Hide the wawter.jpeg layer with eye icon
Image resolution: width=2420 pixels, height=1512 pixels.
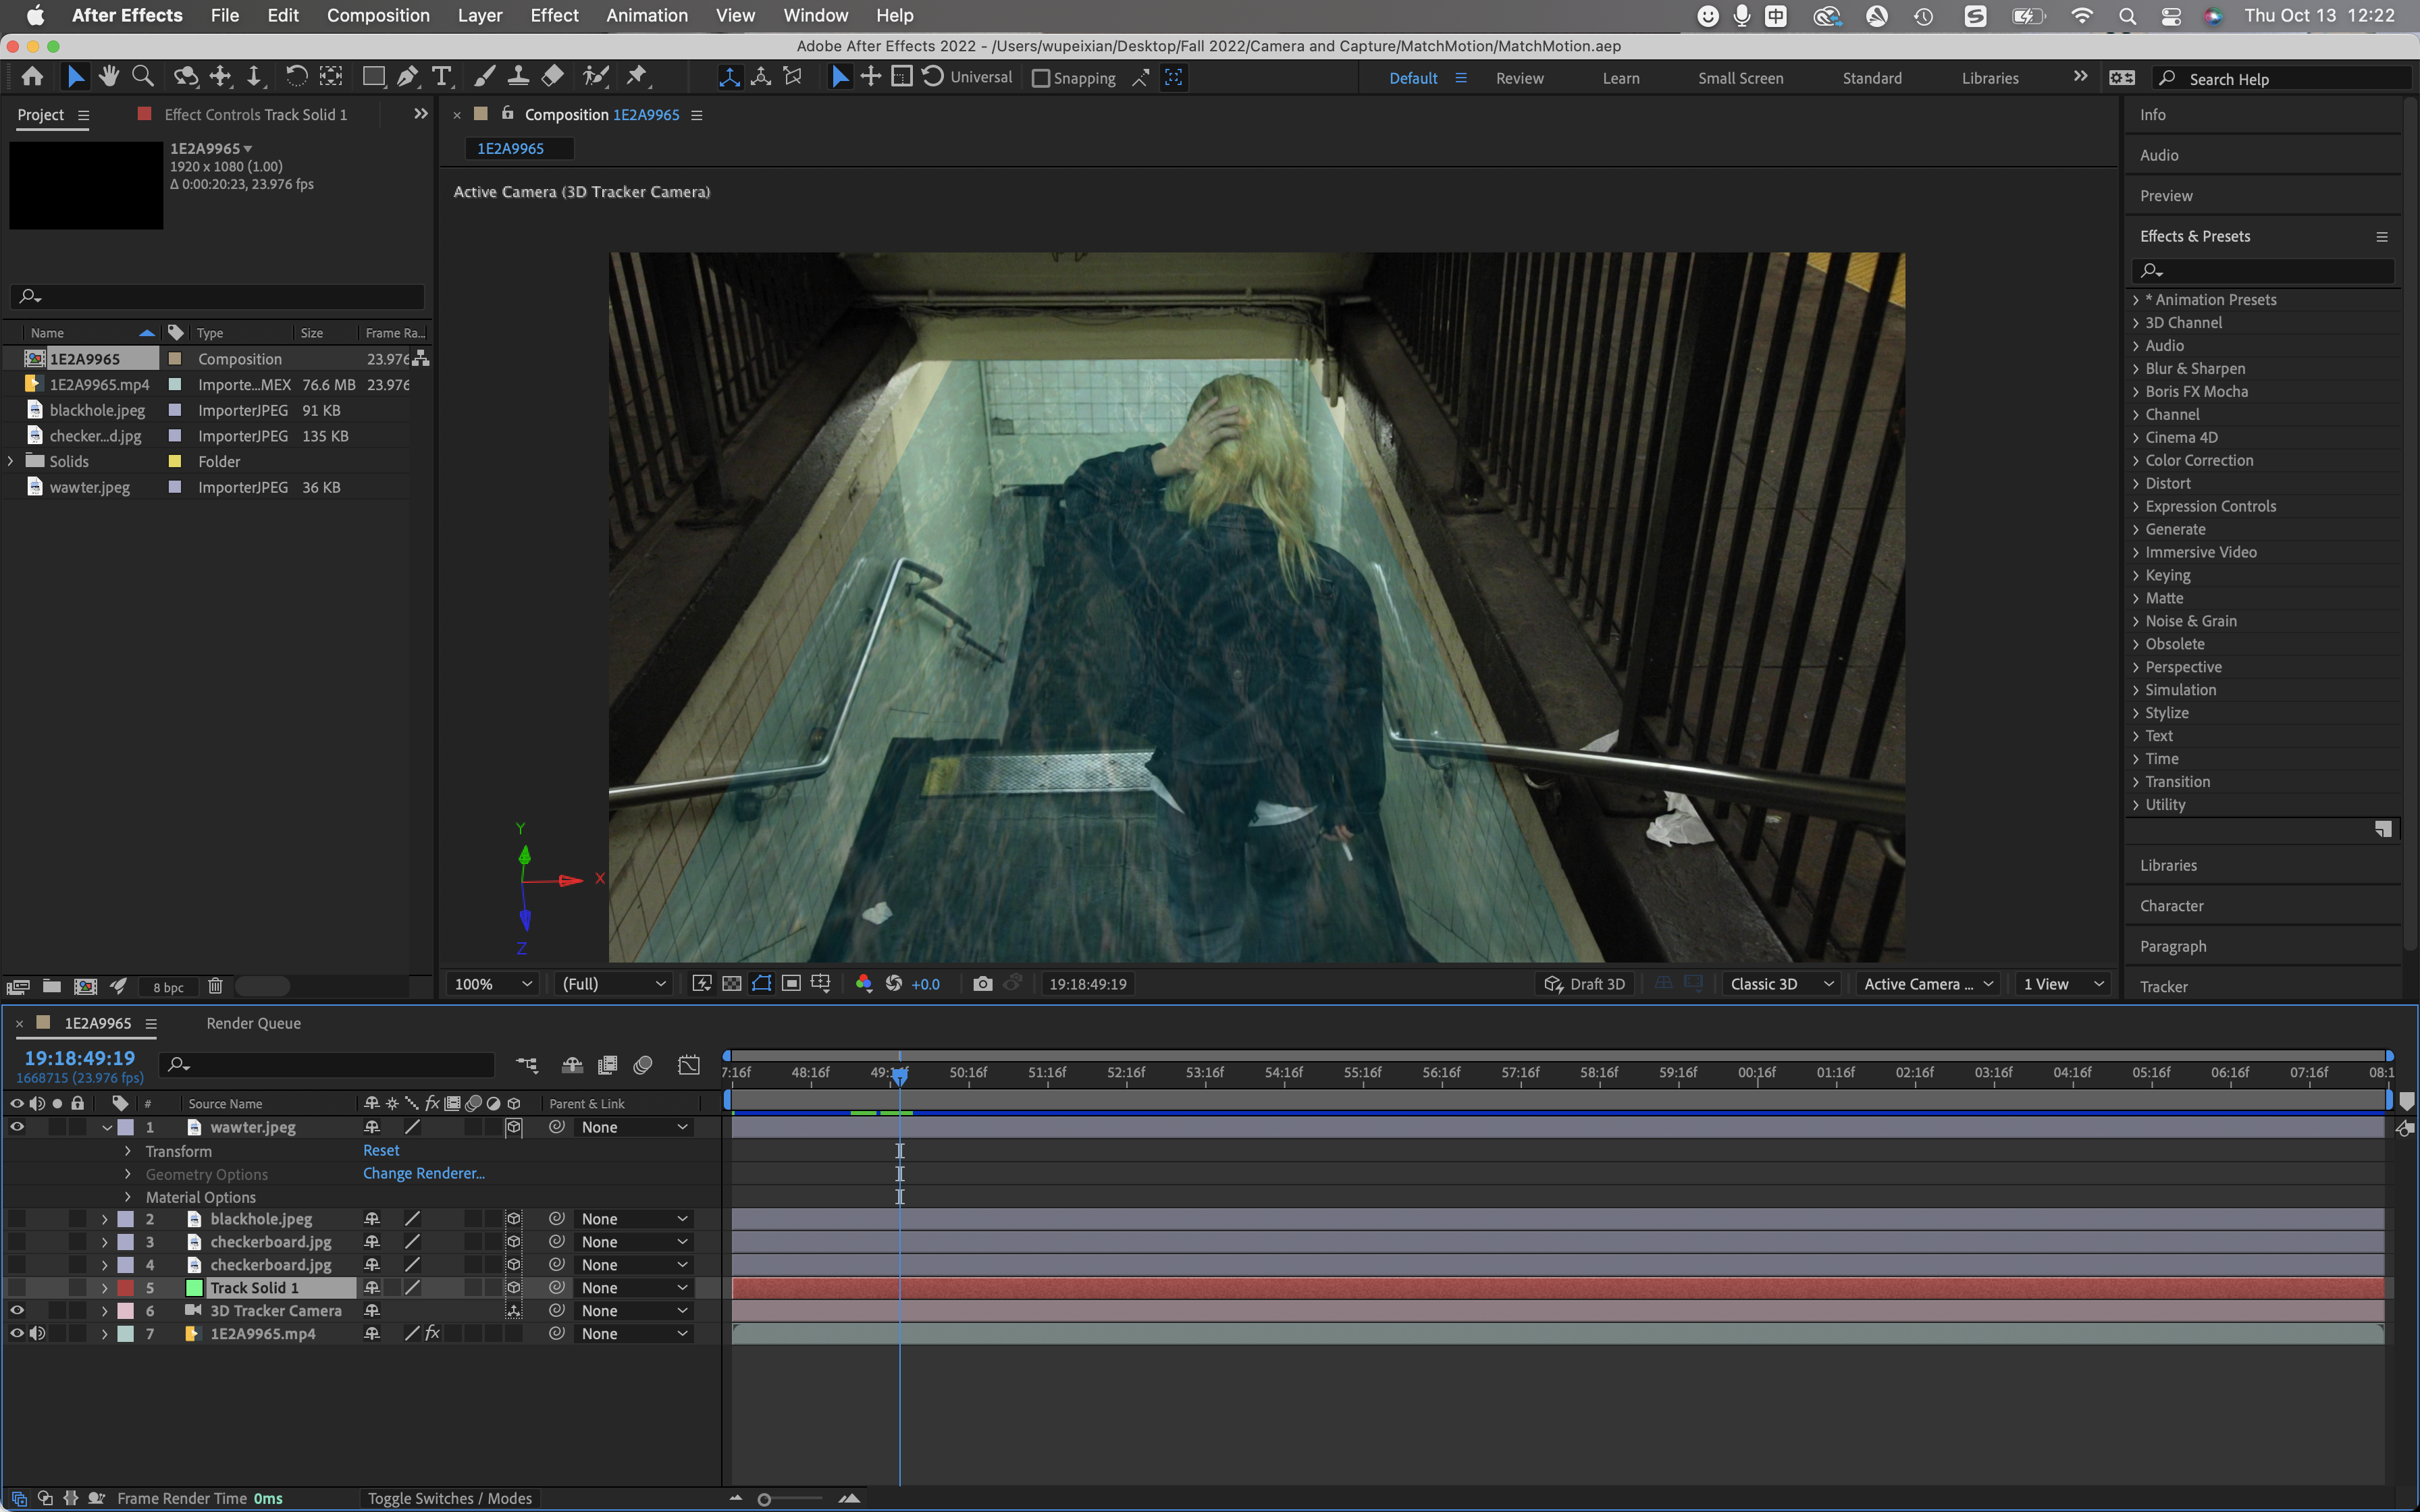[17, 1127]
